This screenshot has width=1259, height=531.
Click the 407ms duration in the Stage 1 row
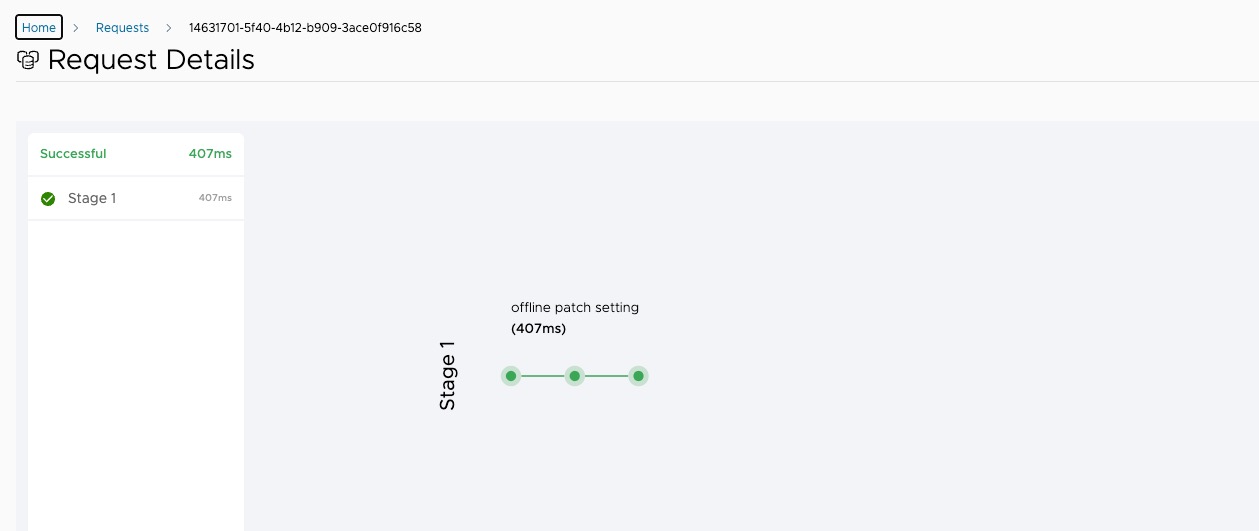pos(215,198)
